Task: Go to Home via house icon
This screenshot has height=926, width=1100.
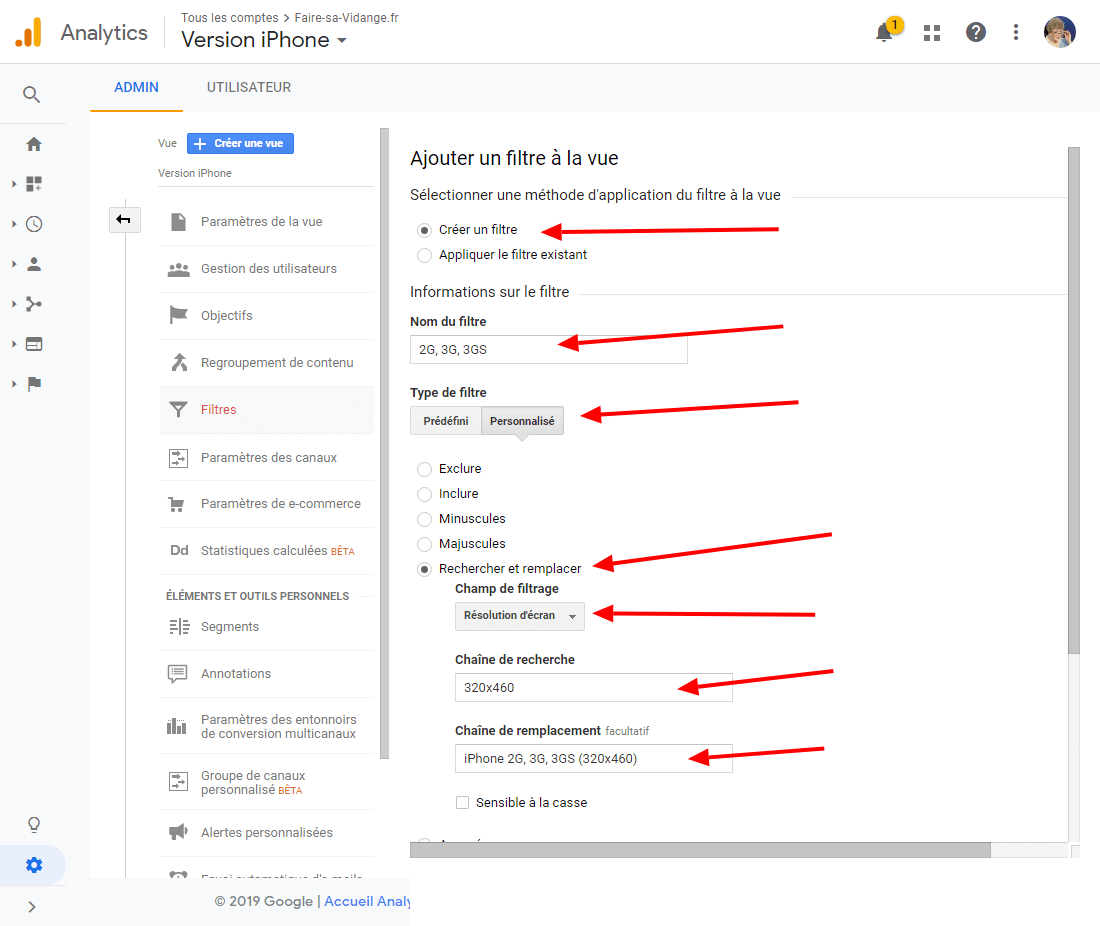Action: (x=34, y=145)
